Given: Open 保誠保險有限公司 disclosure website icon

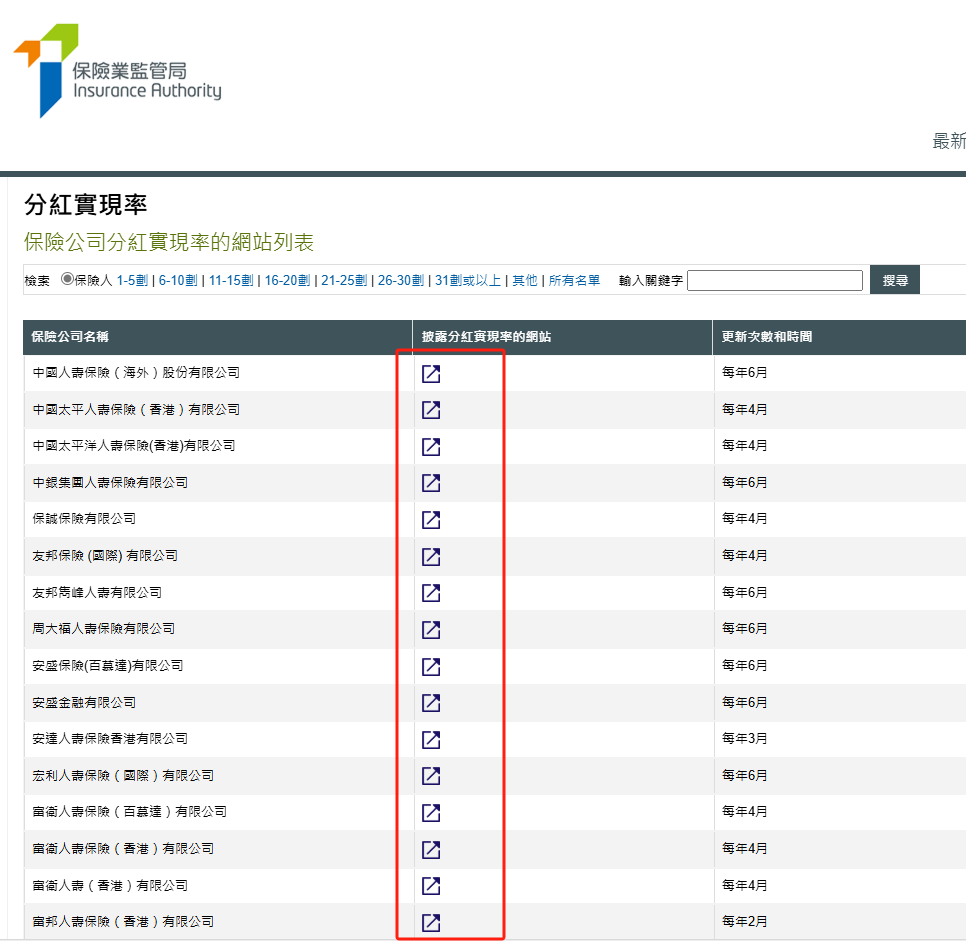Looking at the screenshot, I should [431, 520].
